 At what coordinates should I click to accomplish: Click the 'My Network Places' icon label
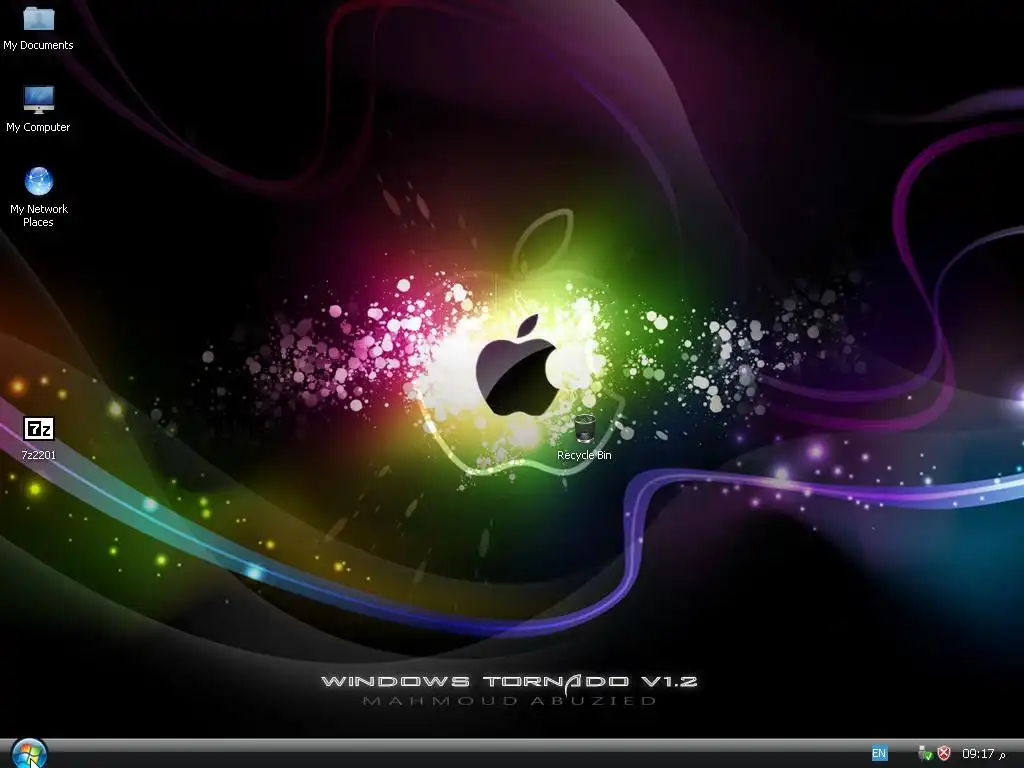[x=39, y=216]
